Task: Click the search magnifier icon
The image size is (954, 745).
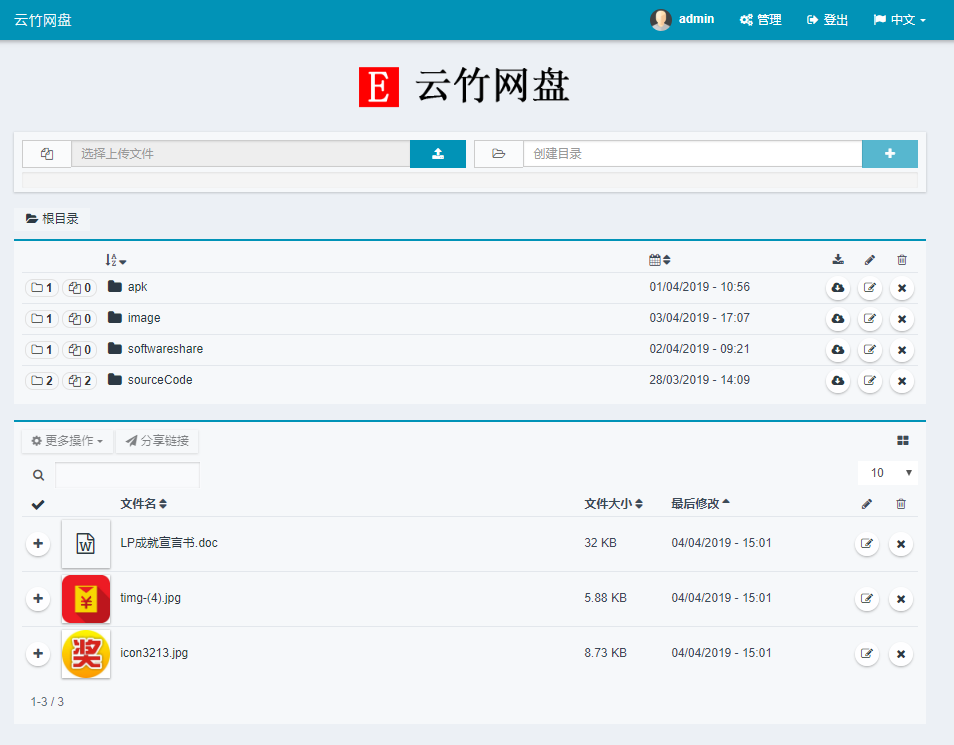Action: 38,474
